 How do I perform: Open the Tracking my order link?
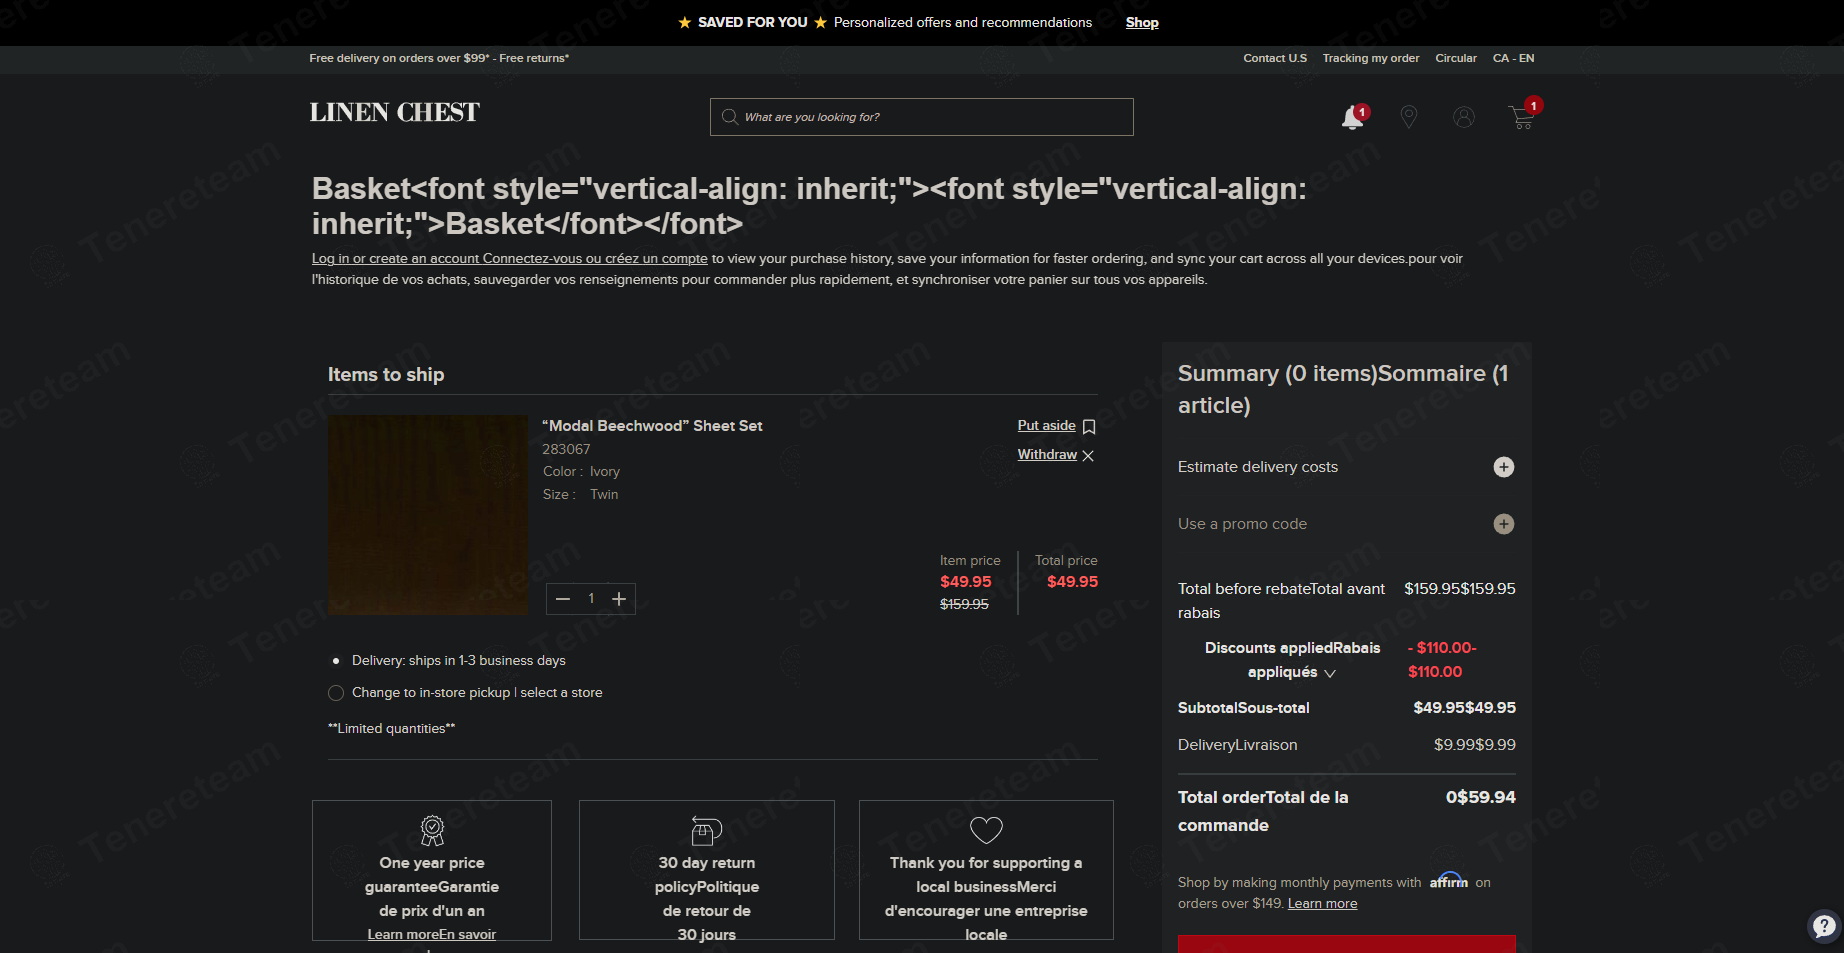pyautogui.click(x=1371, y=58)
